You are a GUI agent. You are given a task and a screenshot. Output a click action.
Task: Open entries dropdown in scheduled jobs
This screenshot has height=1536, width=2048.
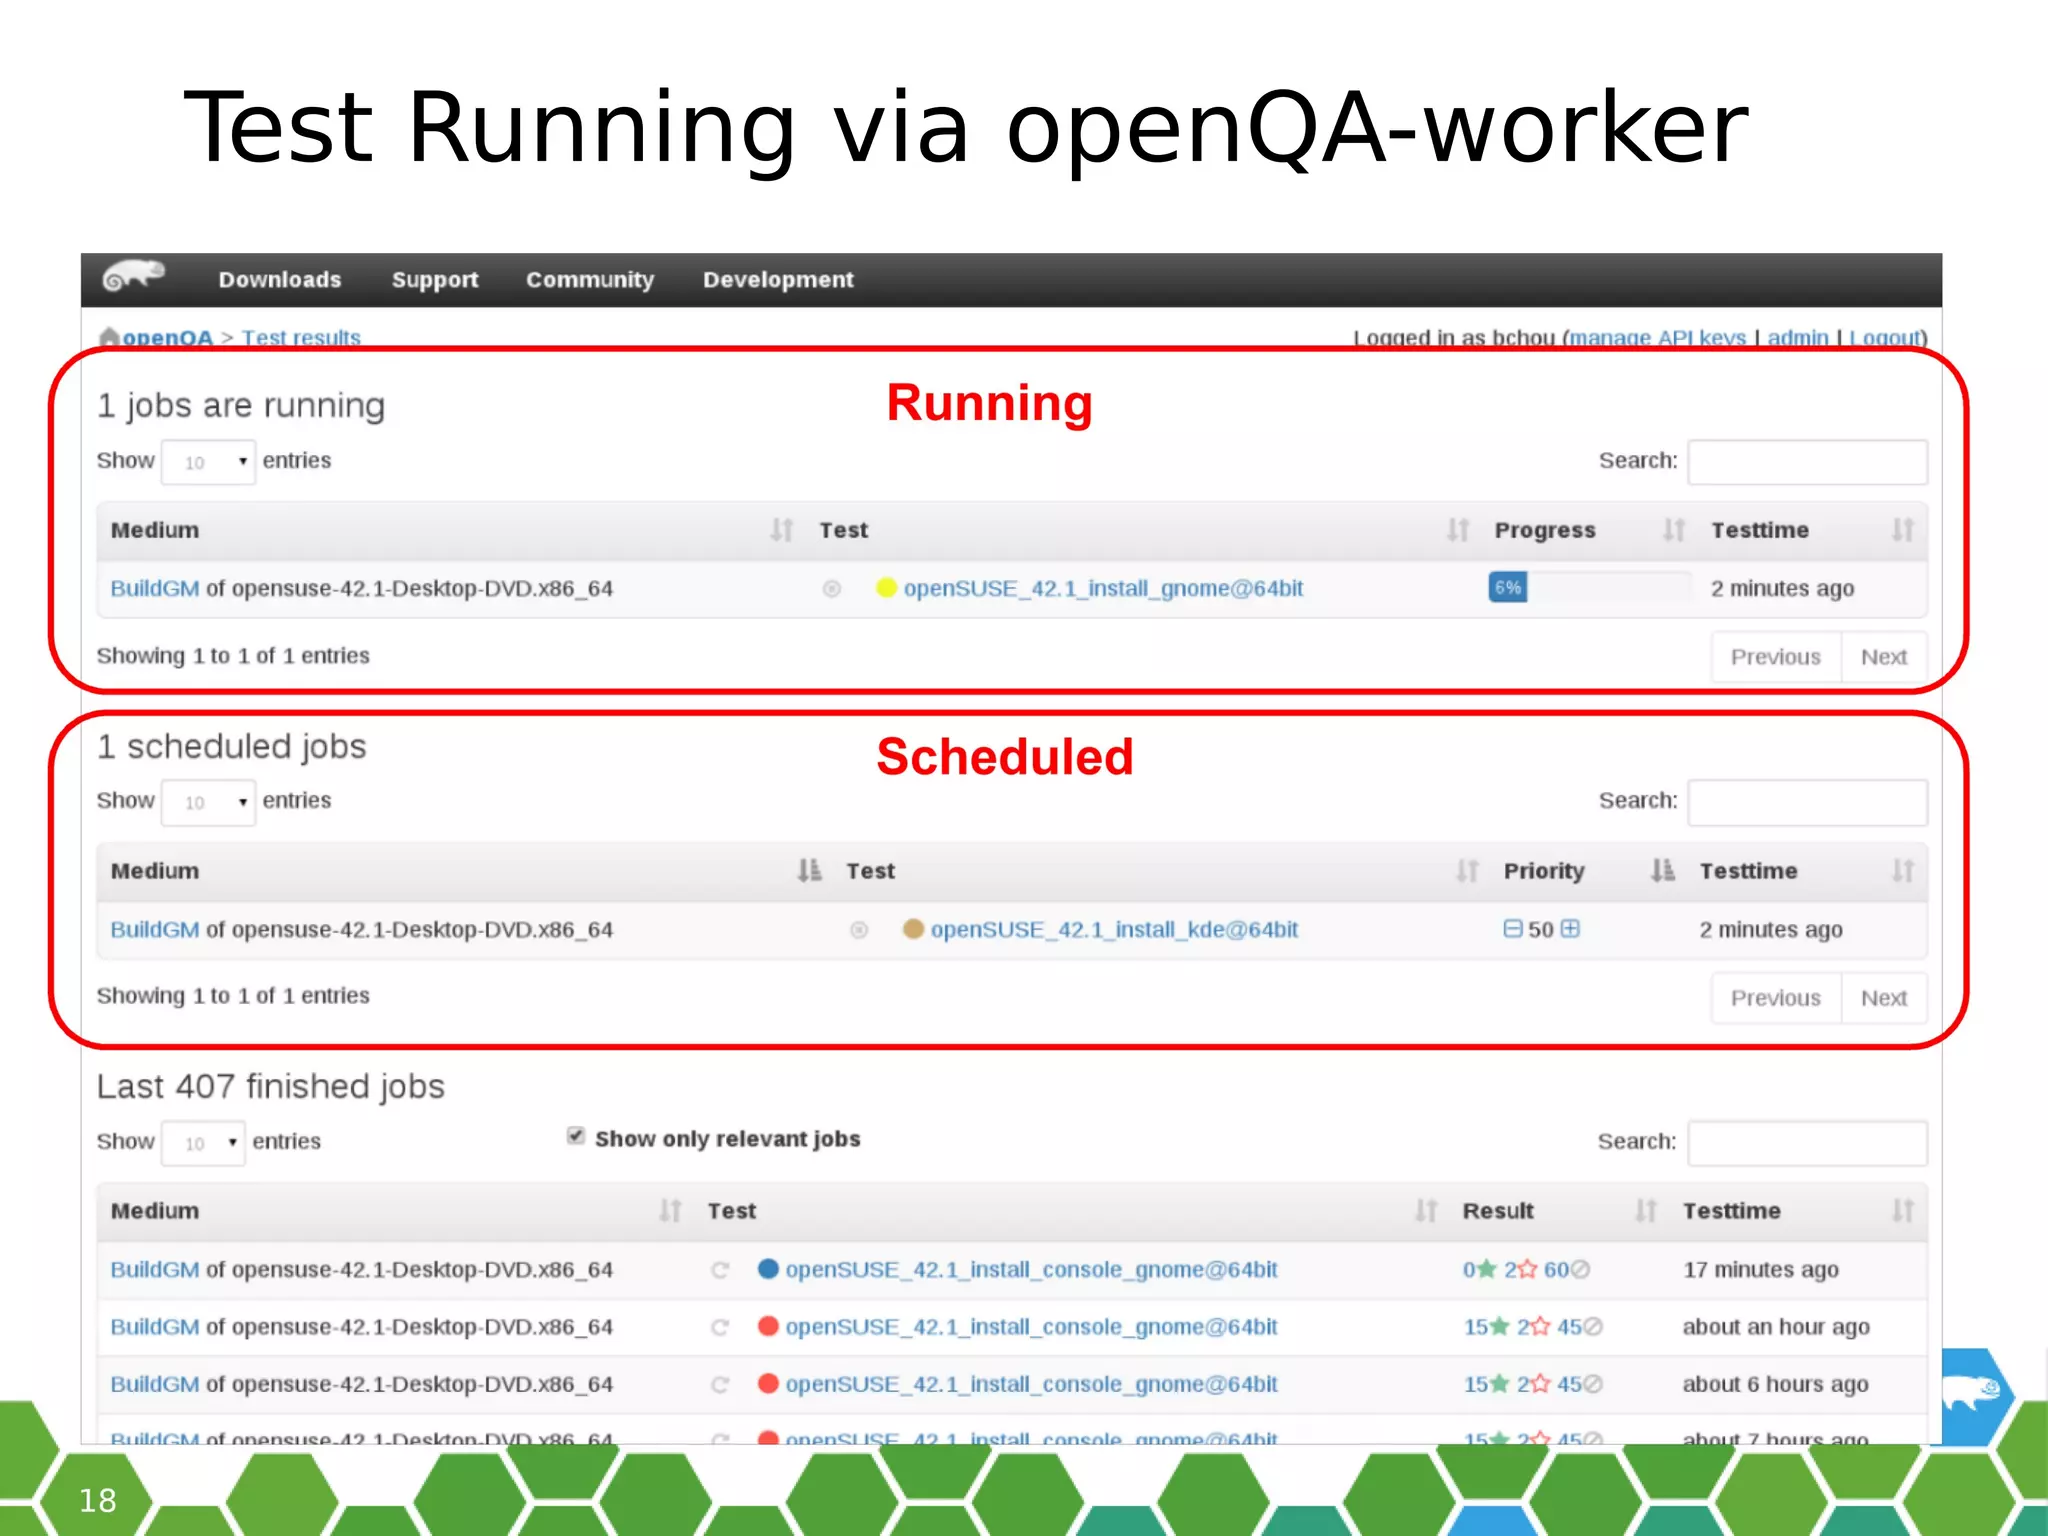point(208,803)
